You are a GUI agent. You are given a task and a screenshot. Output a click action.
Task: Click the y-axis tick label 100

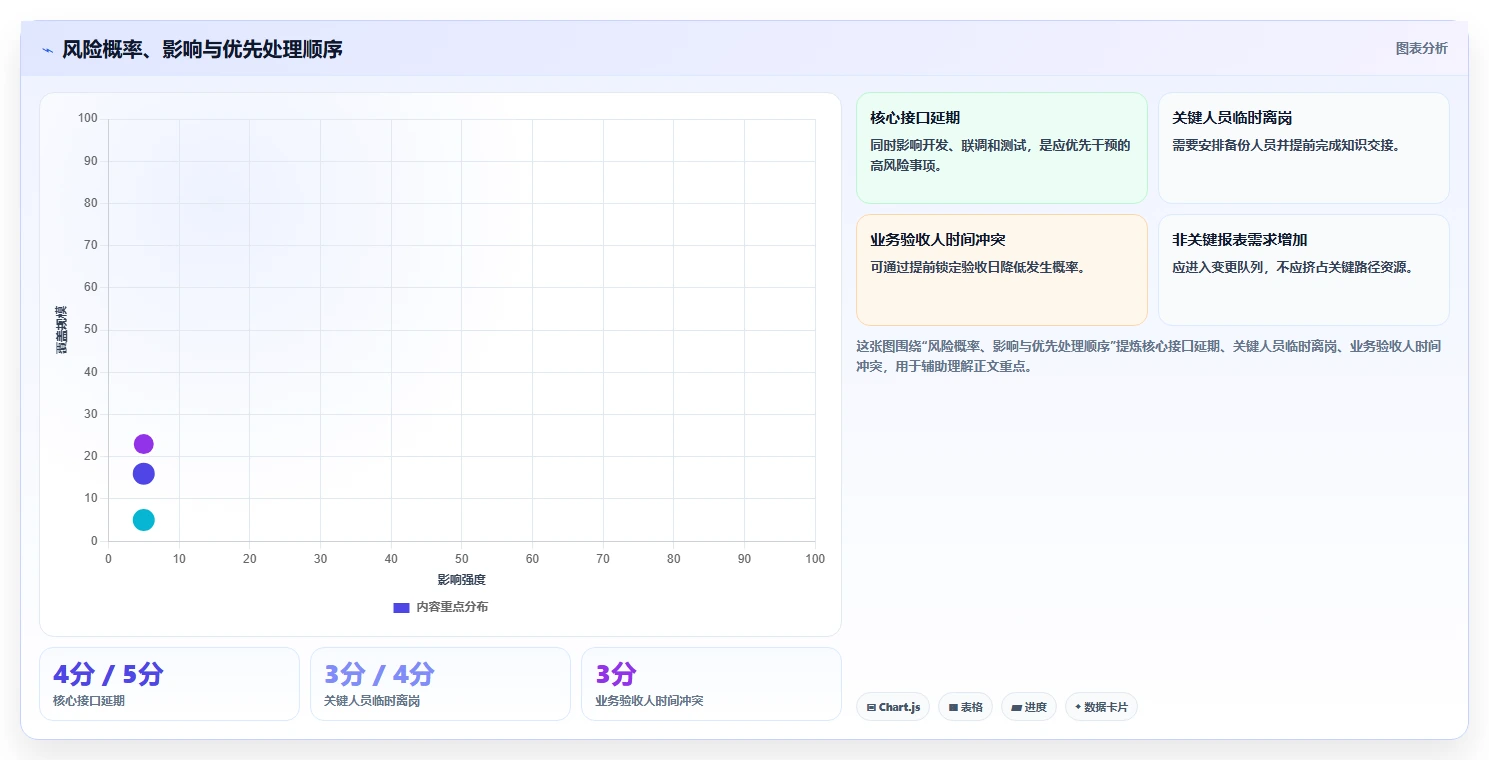tap(88, 119)
